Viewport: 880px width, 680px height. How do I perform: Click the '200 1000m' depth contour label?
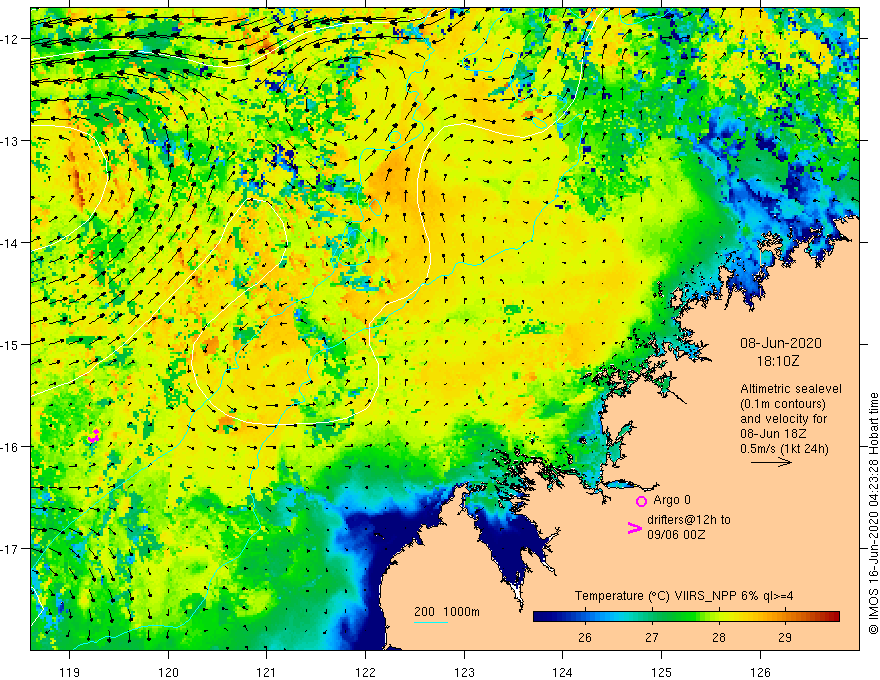tap(447, 612)
